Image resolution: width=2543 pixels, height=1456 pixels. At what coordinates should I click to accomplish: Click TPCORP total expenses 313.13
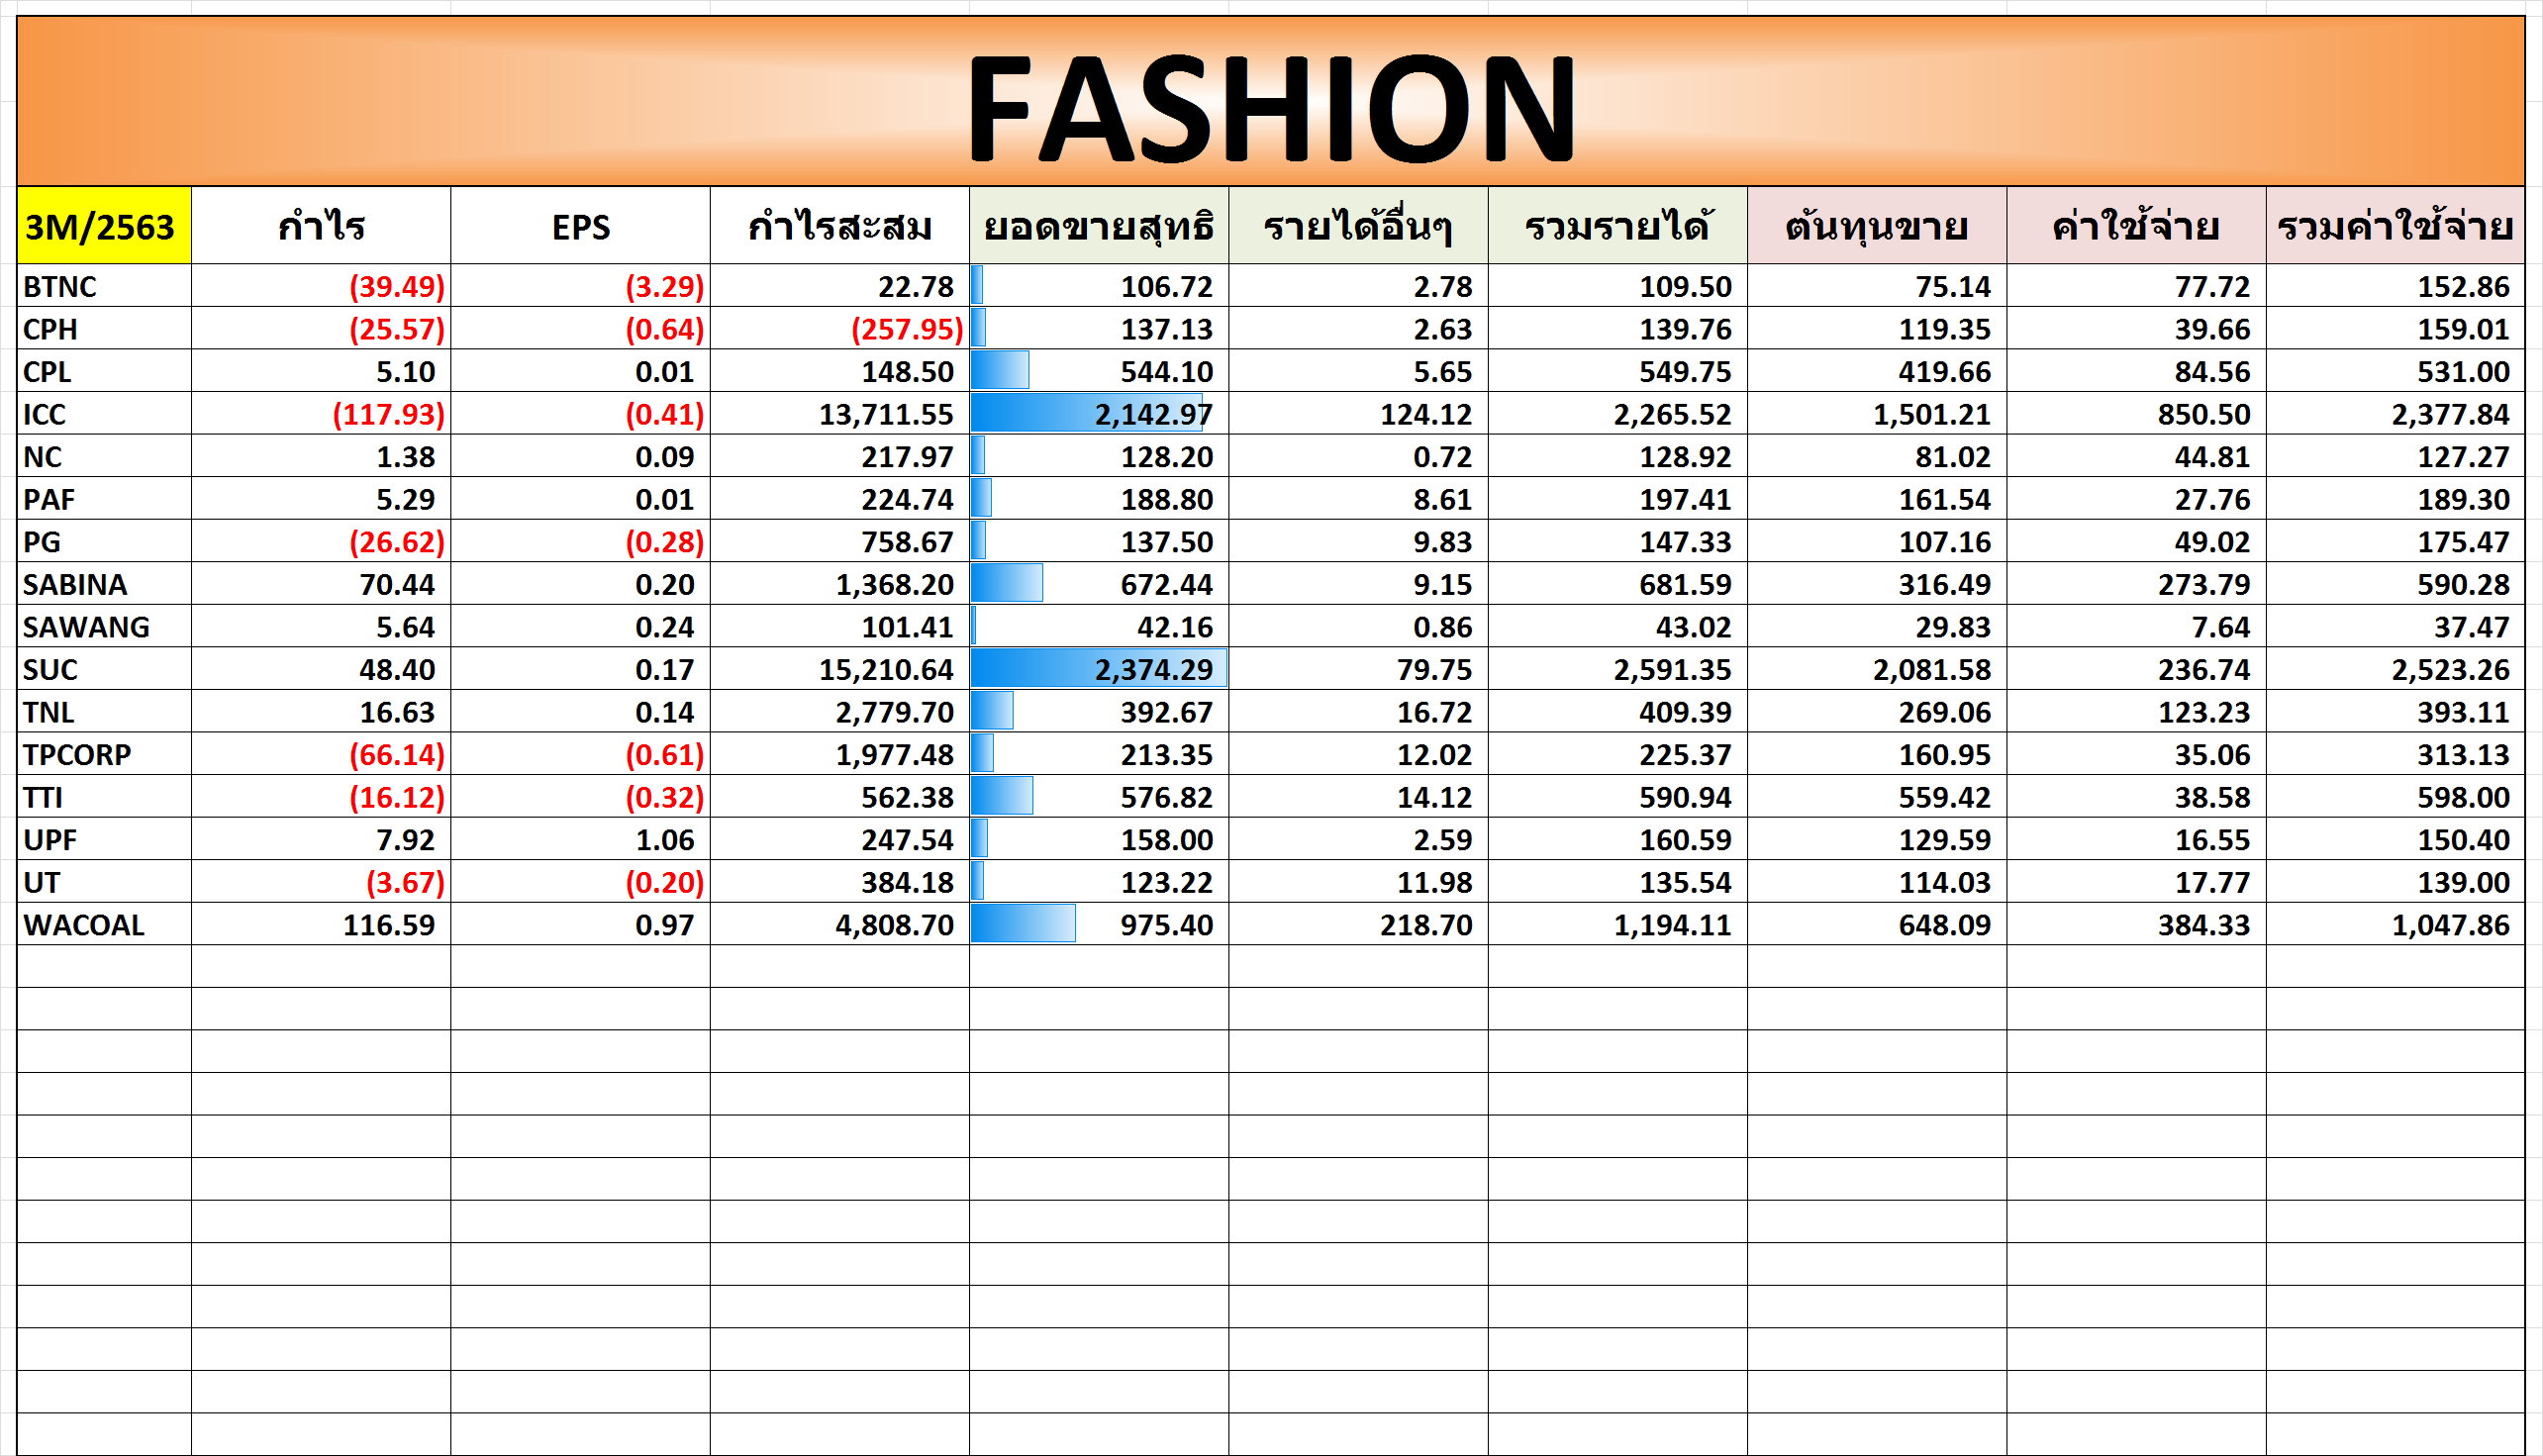coord(2462,755)
